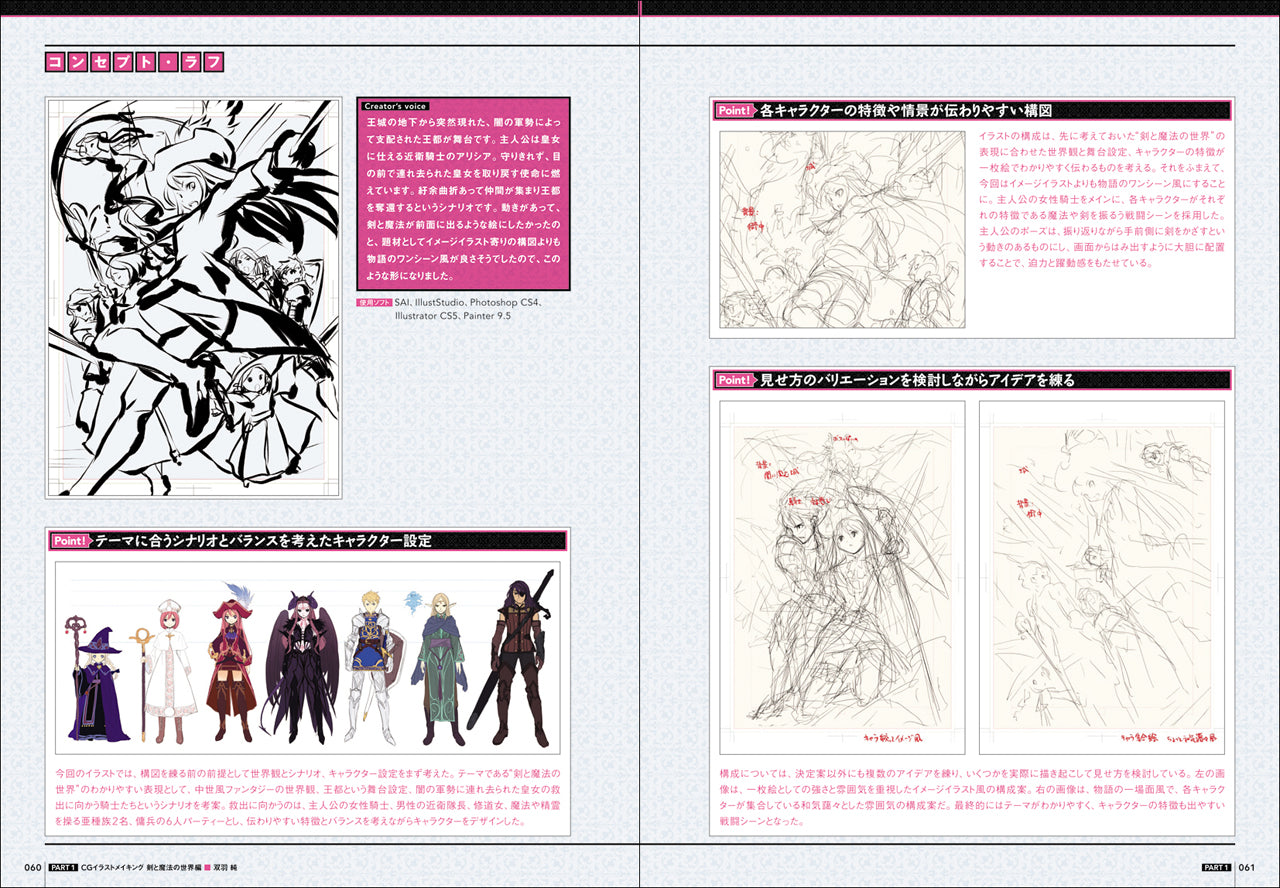Open the left rough sketch with two central figures
The height and width of the screenshot is (888, 1280).
pos(841,577)
